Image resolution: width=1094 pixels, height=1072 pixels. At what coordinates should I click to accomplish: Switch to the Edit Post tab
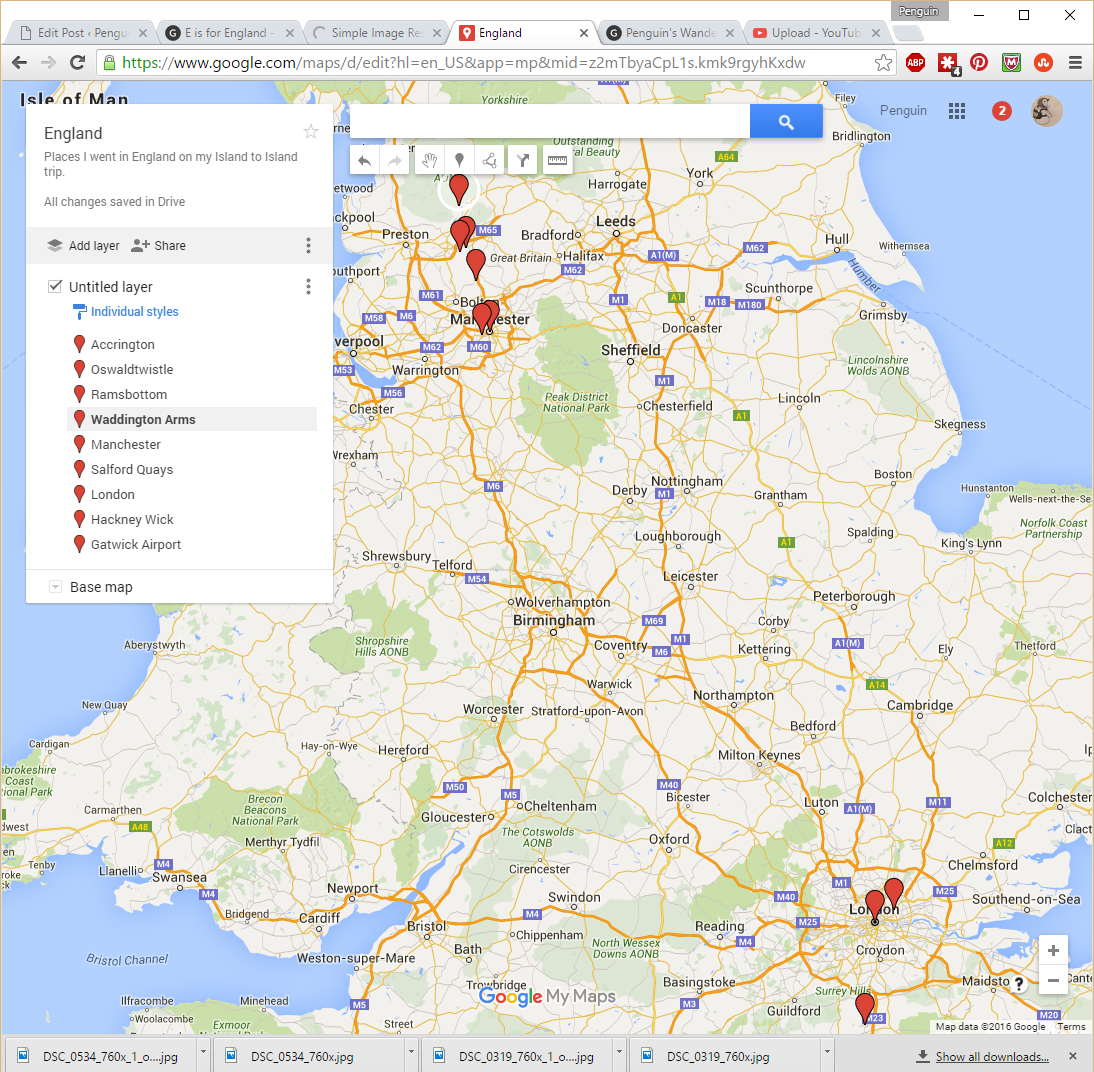(x=82, y=33)
